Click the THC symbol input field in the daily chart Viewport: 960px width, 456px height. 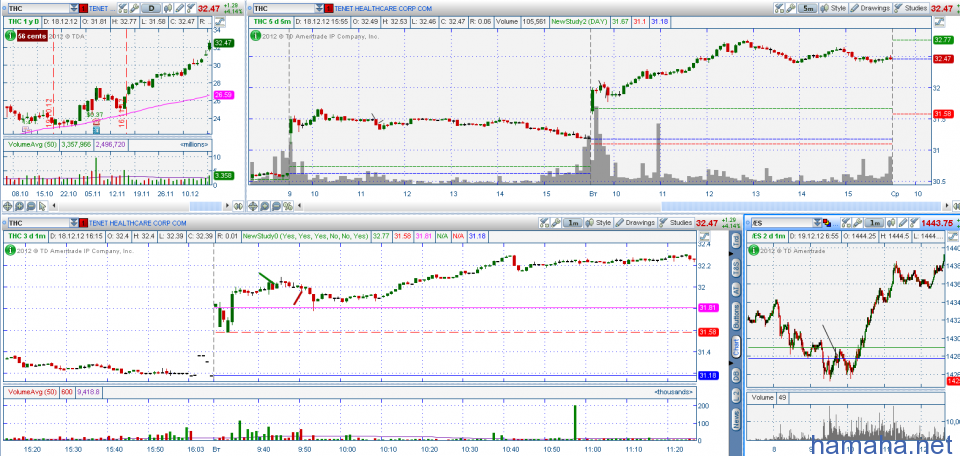(x=38, y=9)
